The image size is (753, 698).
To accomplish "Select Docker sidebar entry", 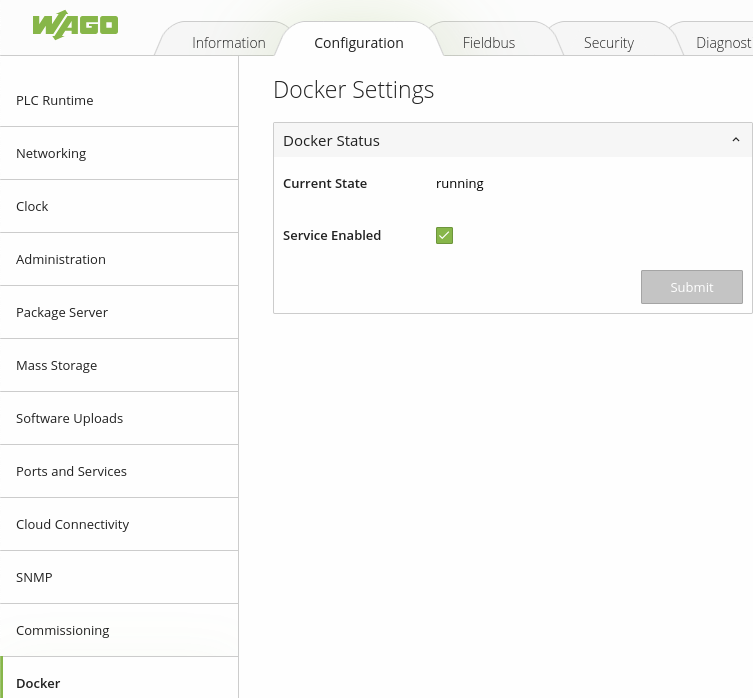I will 119,678.
